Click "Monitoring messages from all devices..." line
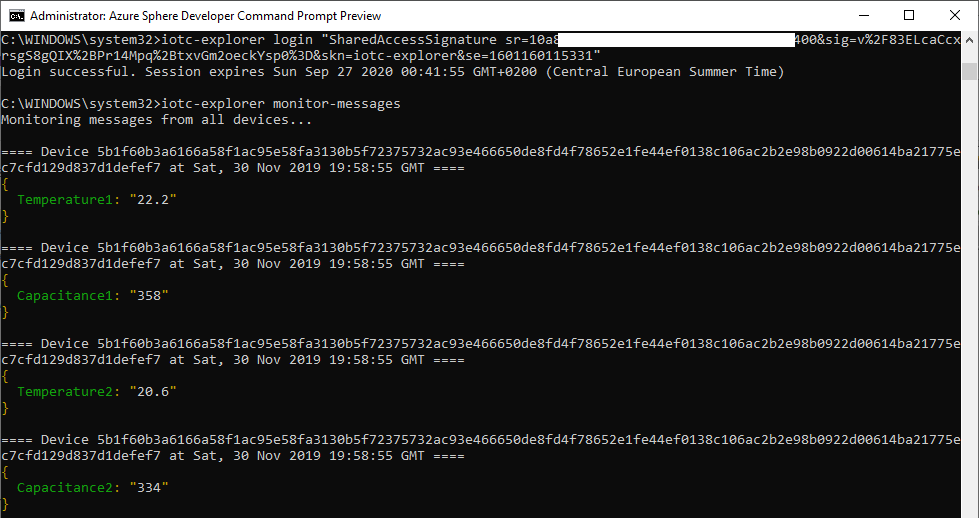979x518 pixels. pyautogui.click(x=157, y=120)
